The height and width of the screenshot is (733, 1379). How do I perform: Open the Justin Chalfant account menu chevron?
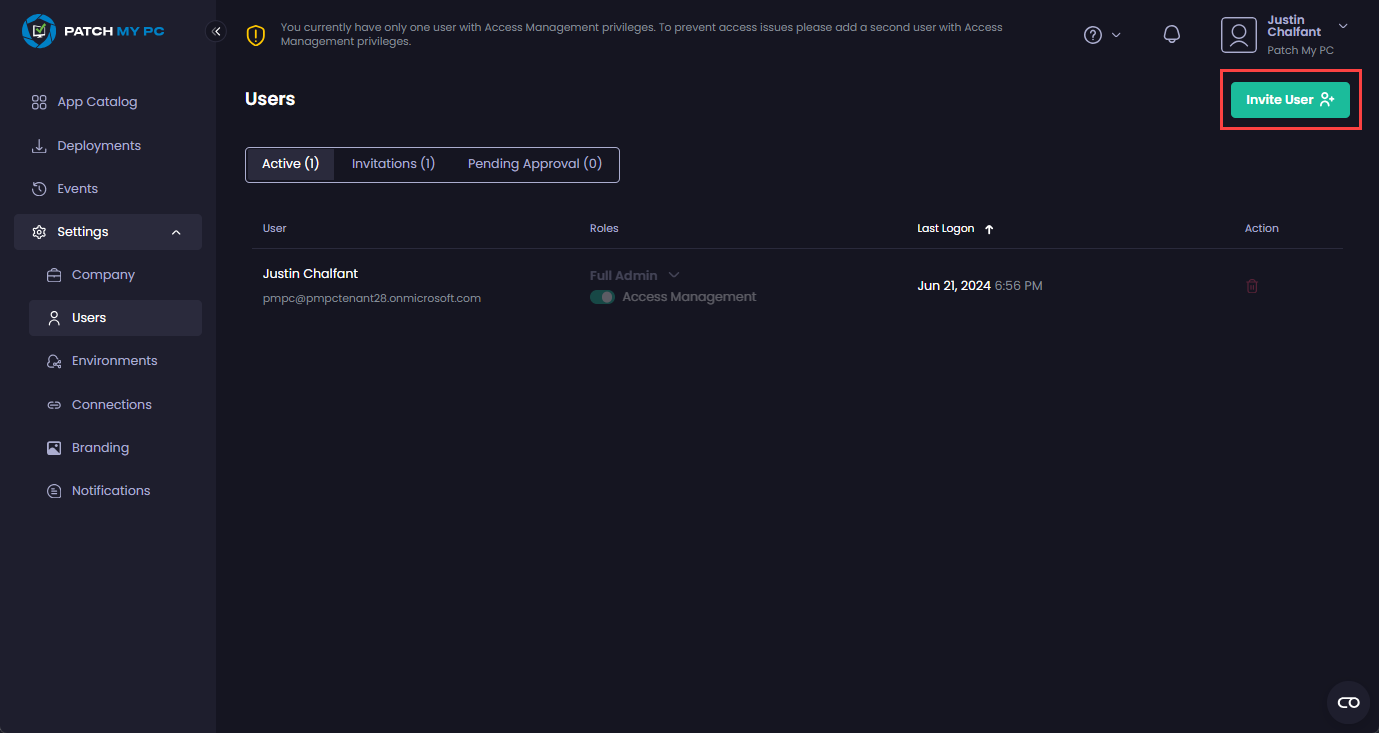tap(1343, 26)
